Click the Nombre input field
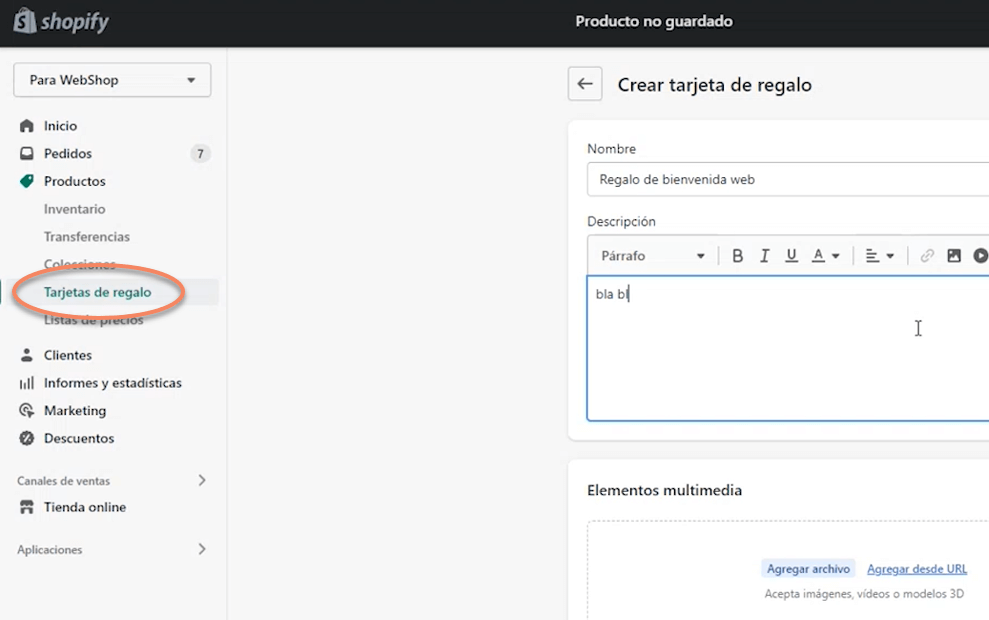The width and height of the screenshot is (989, 620). click(787, 180)
